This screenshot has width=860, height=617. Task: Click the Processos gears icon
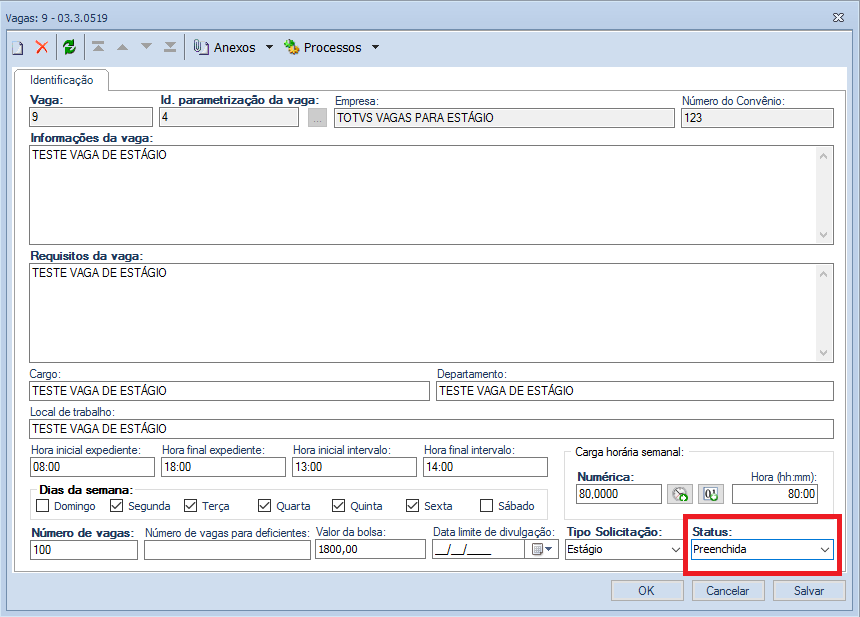point(291,47)
